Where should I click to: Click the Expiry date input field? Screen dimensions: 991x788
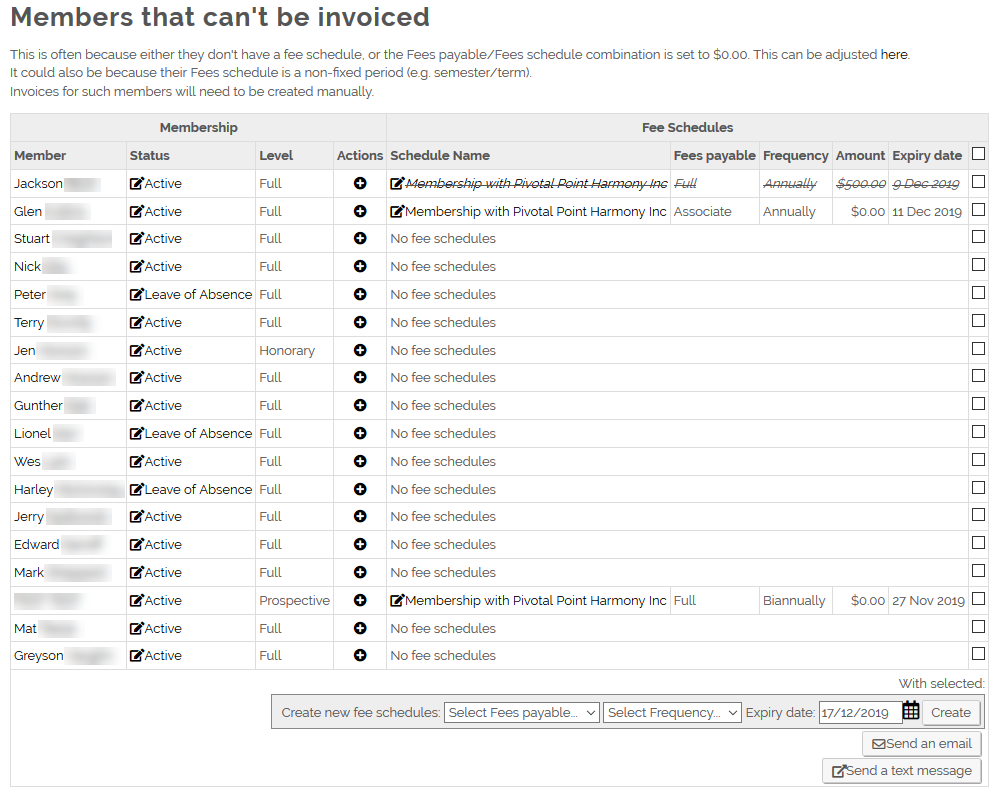point(860,713)
